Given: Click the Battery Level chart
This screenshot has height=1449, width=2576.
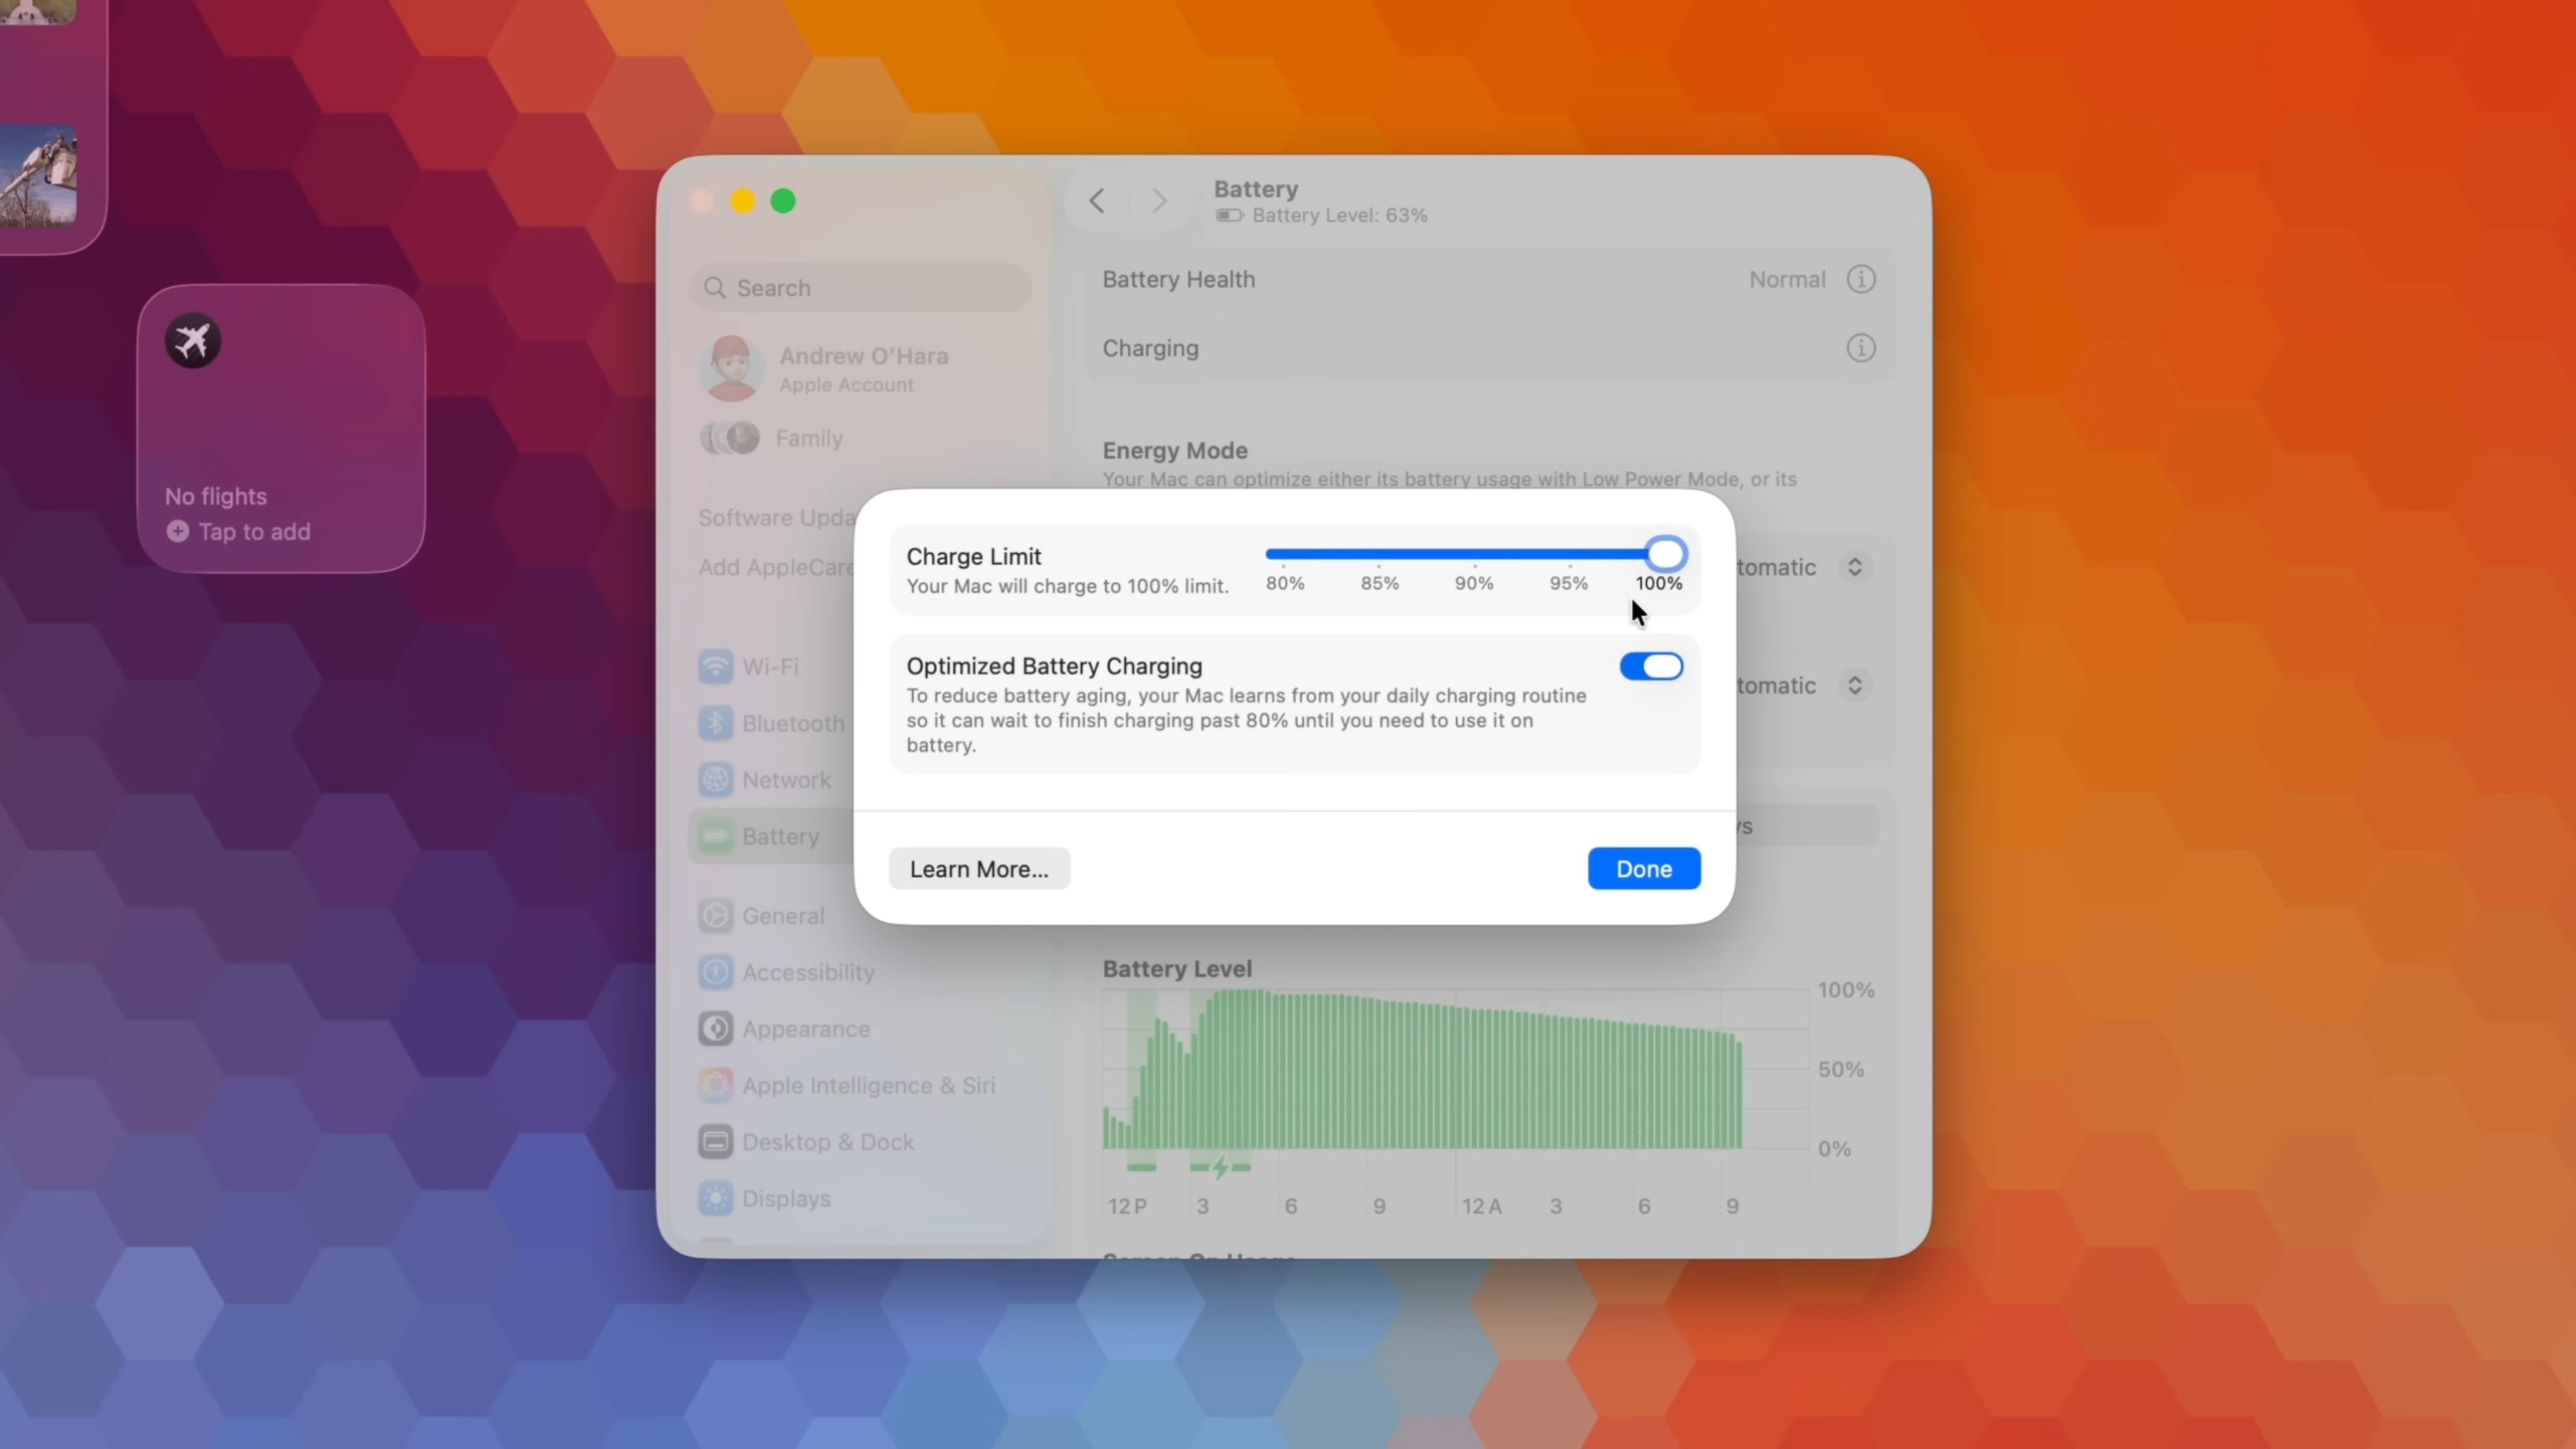Looking at the screenshot, I should 1455,1070.
